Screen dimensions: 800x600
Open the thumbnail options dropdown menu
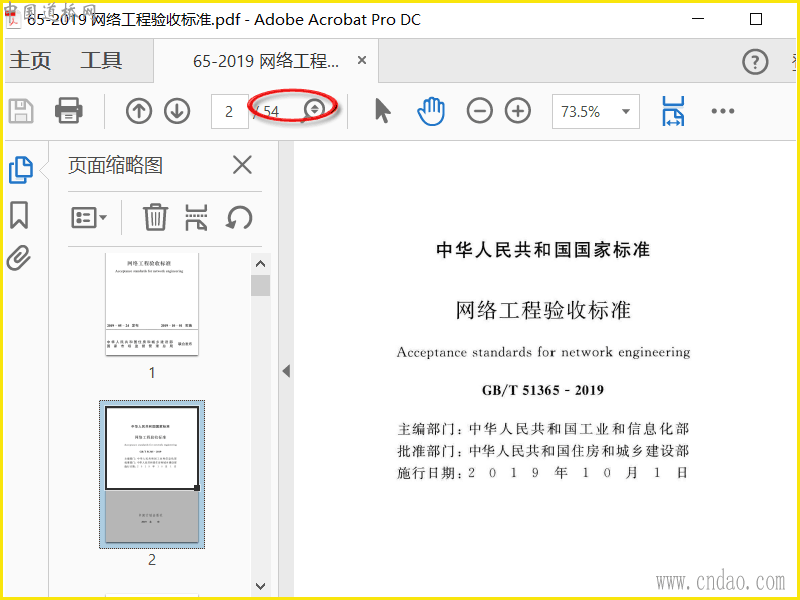pyautogui.click(x=89, y=218)
